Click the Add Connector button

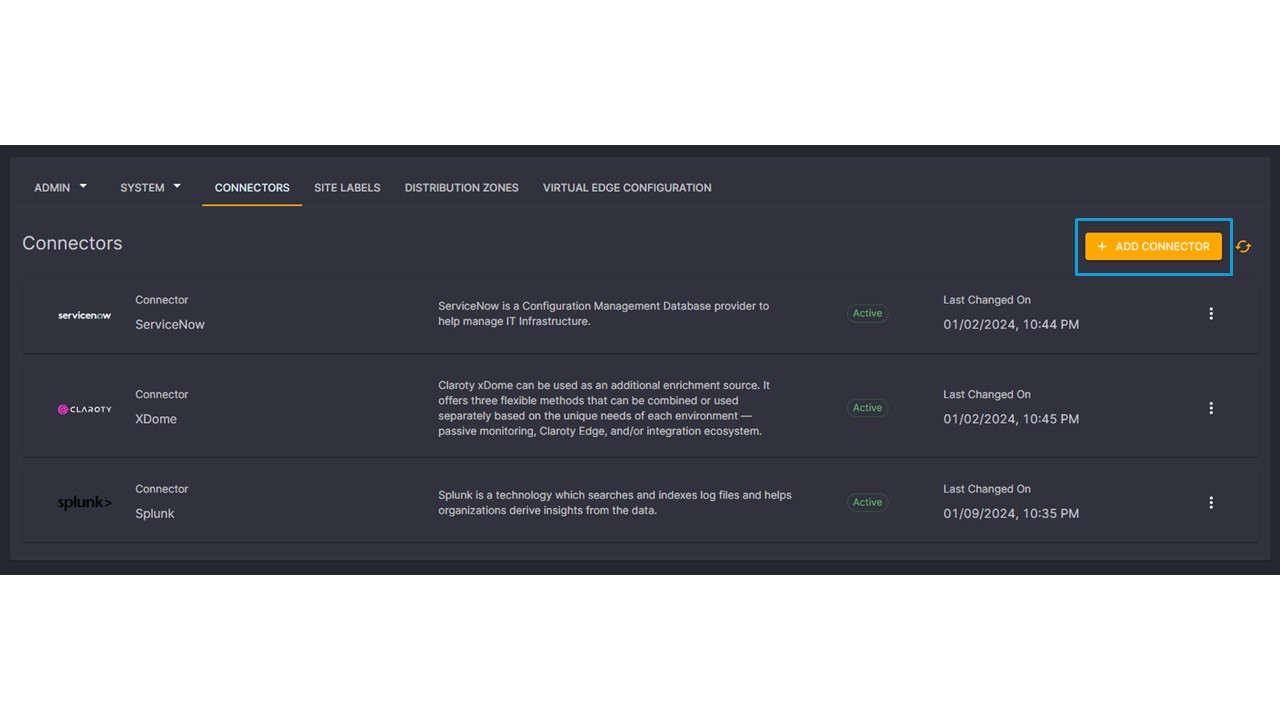tap(1153, 246)
